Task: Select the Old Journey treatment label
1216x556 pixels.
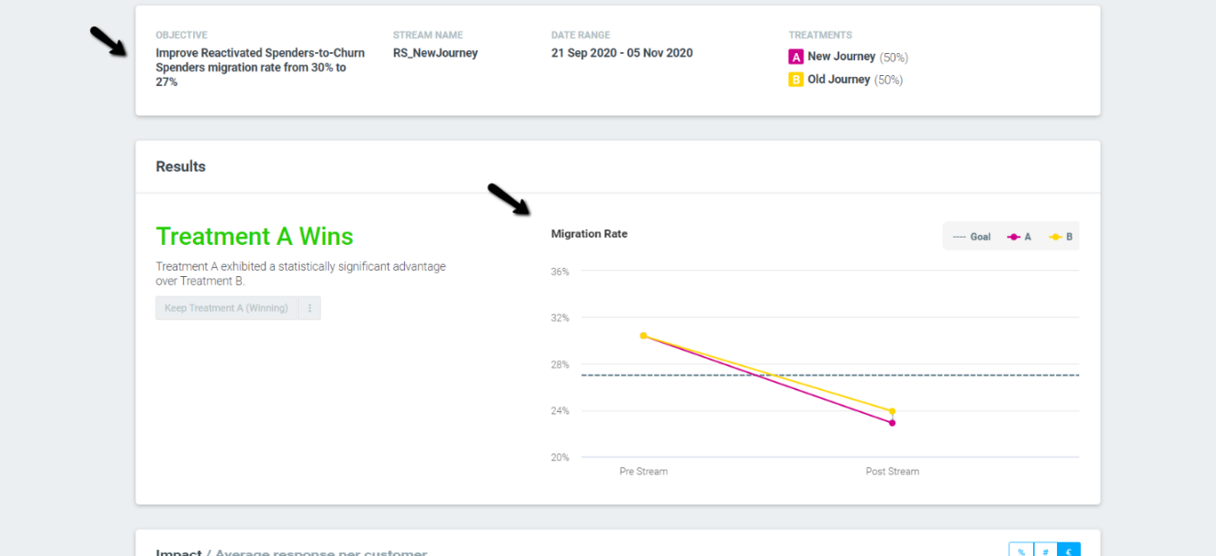Action: 839,80
